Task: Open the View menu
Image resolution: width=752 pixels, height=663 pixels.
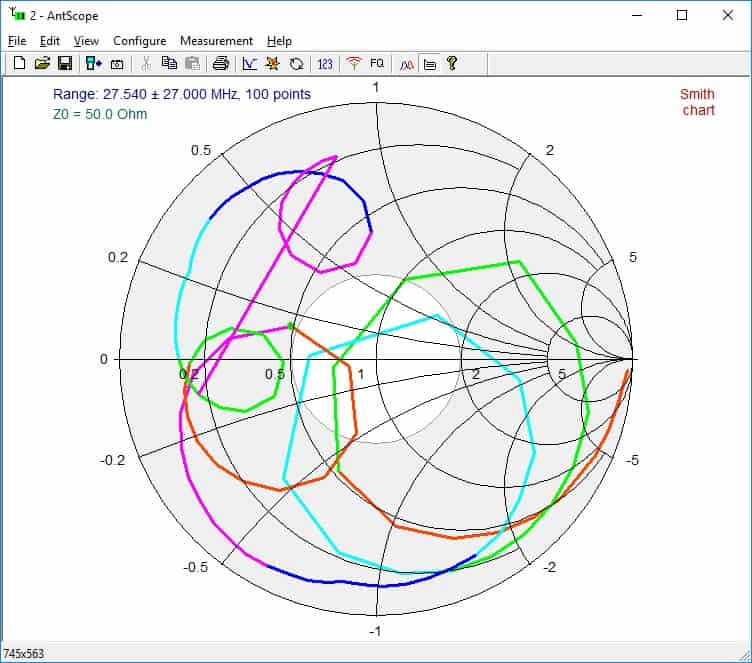Action: coord(86,41)
